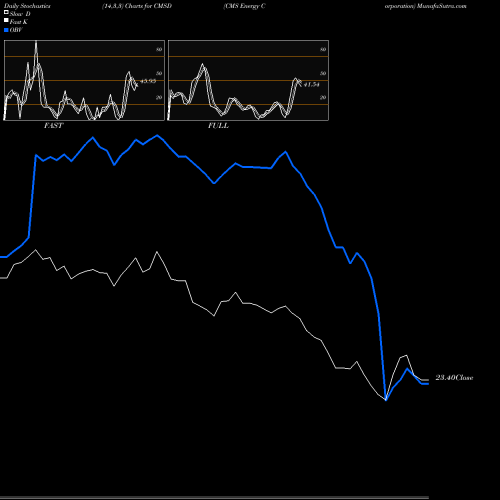Click the FAST stochastic chart panel
Image resolution: width=500 pixels, height=500 pixels.
84,80
